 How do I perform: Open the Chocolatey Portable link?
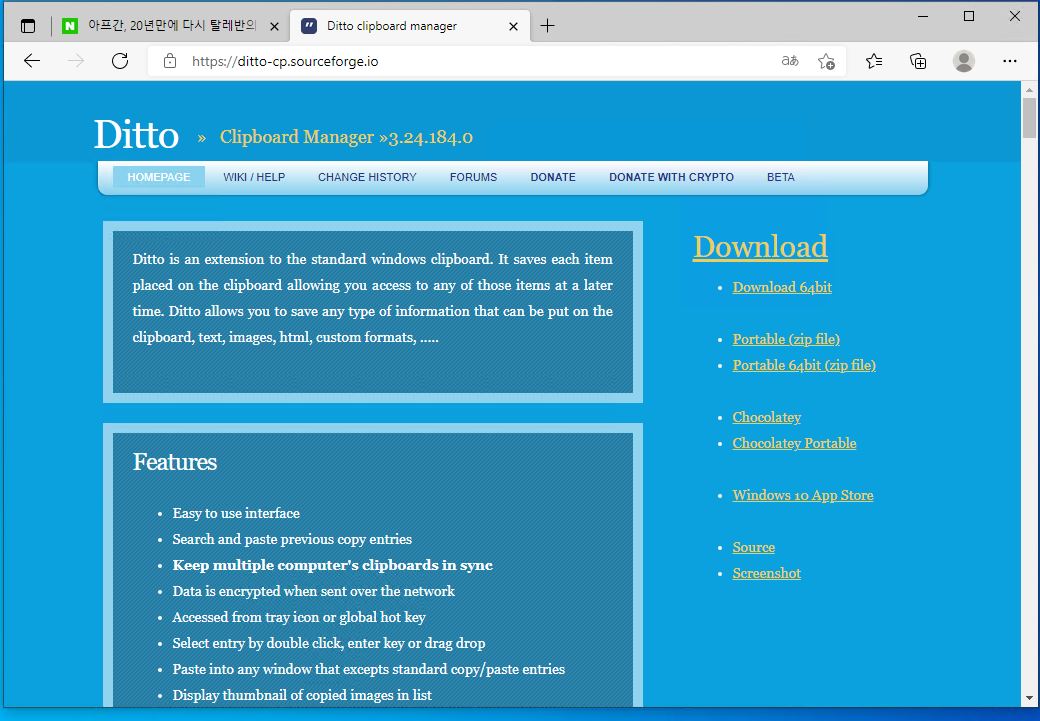pyautogui.click(x=794, y=443)
